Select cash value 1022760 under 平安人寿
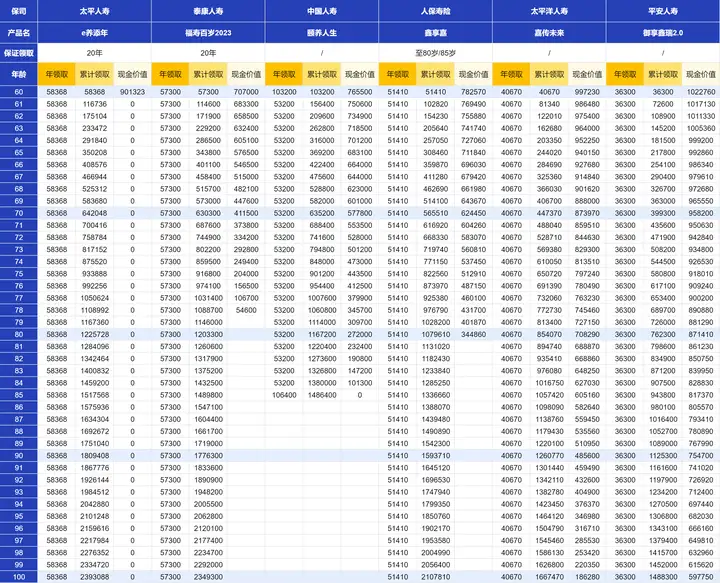This screenshot has height=583, width=720. [700, 91]
